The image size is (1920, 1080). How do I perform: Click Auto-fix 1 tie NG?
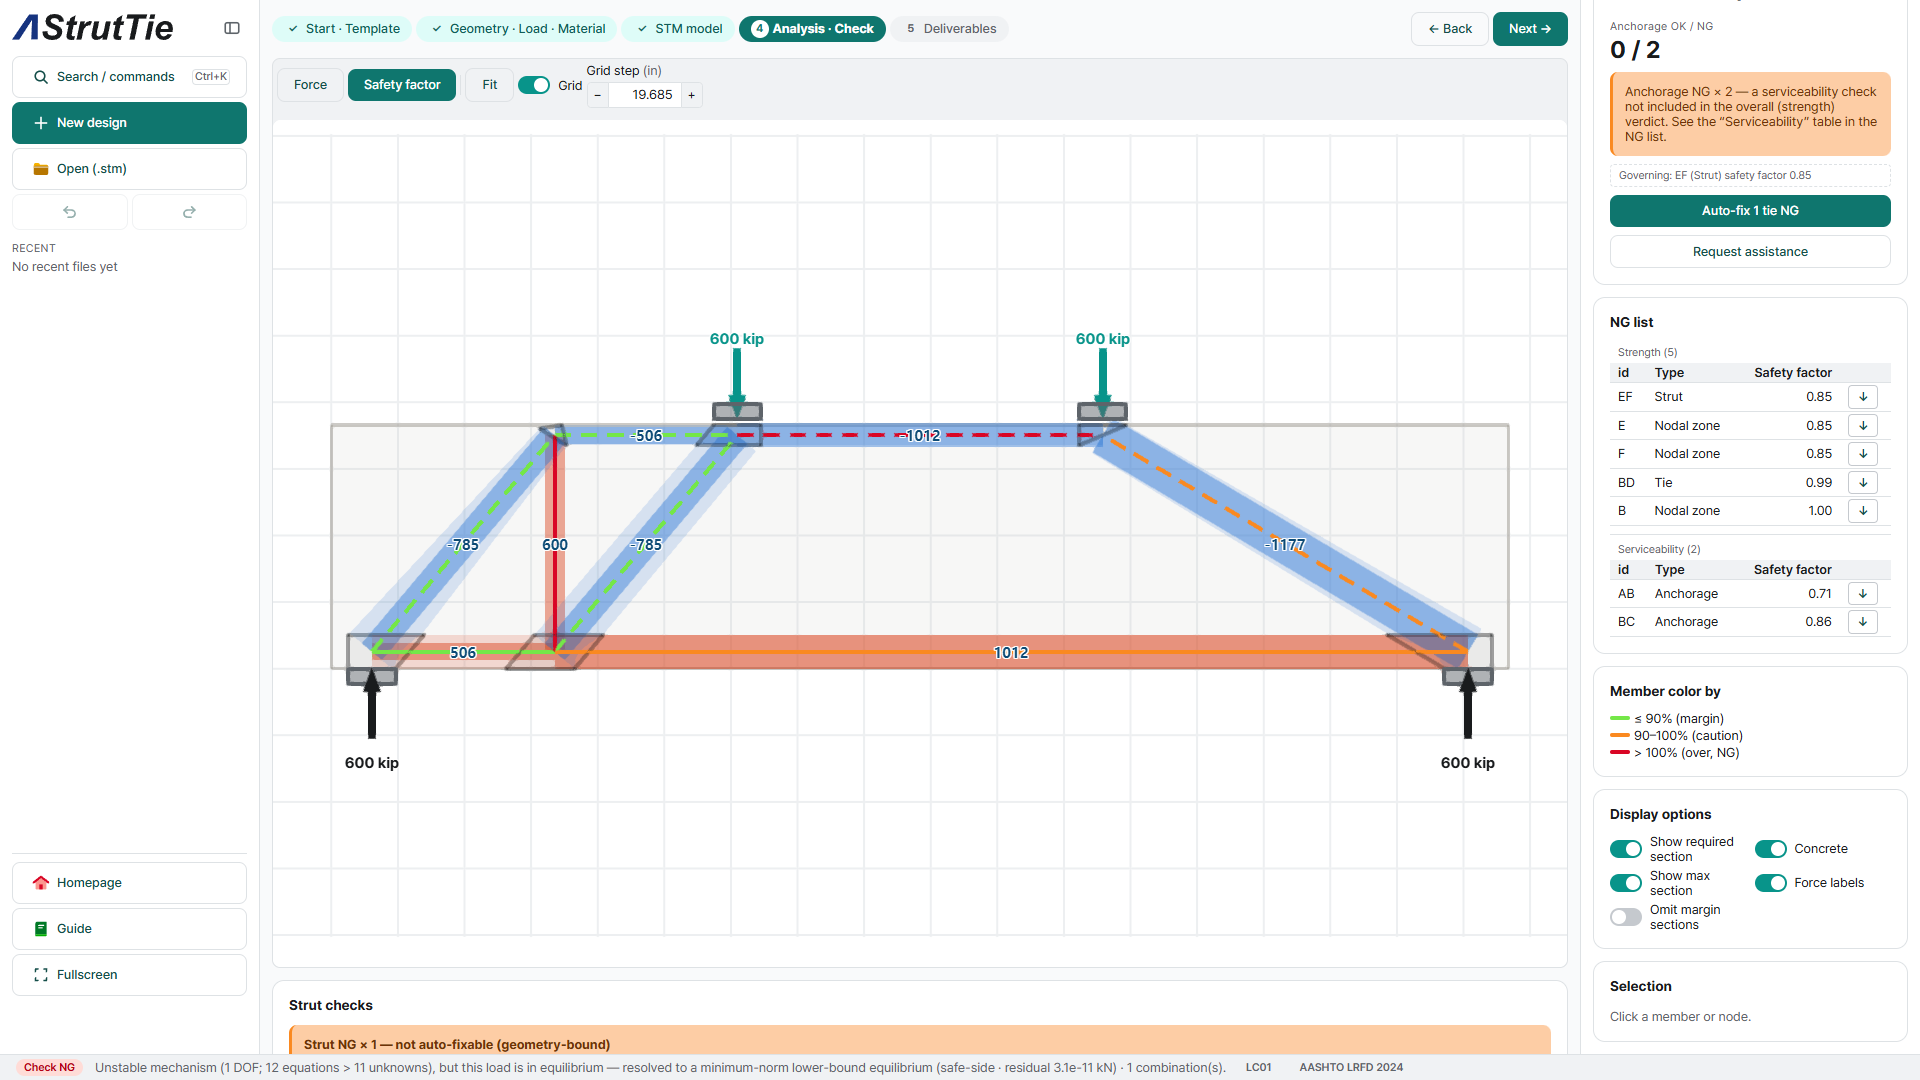pos(1750,211)
